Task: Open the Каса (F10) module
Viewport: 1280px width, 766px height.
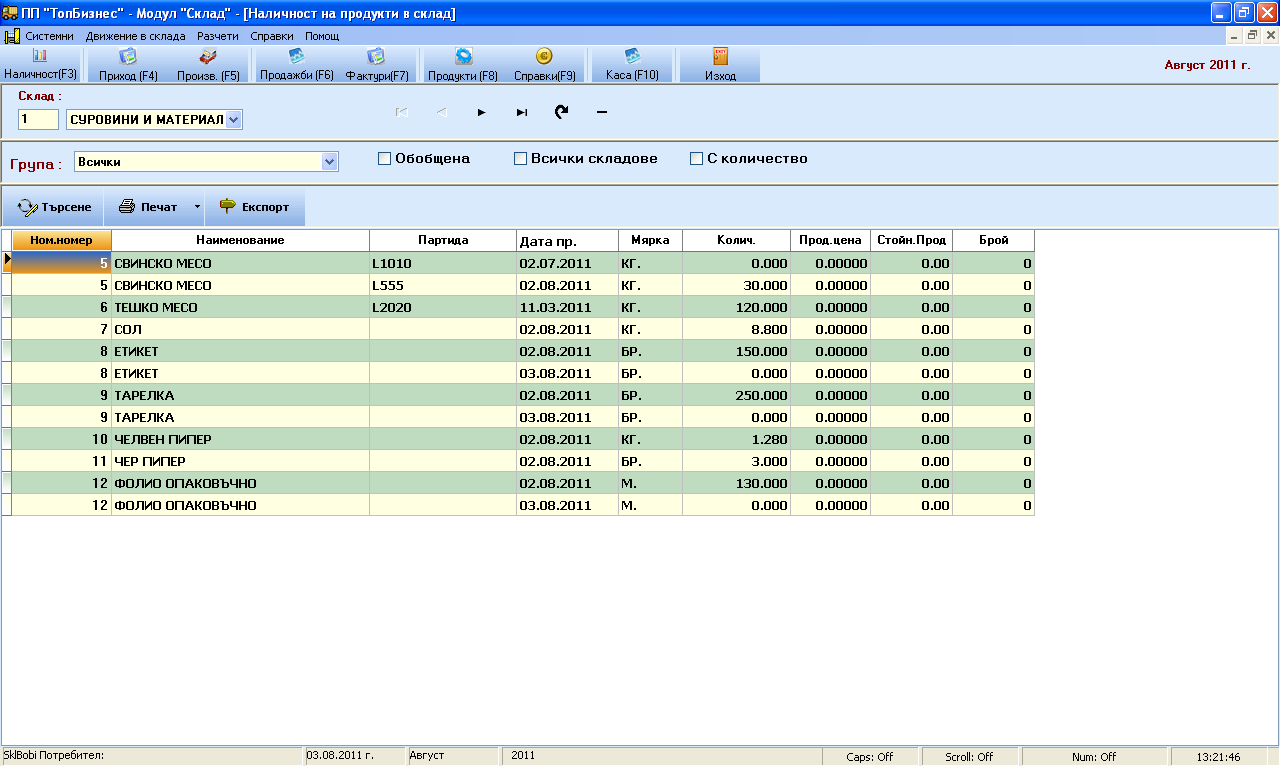Action: [x=632, y=64]
